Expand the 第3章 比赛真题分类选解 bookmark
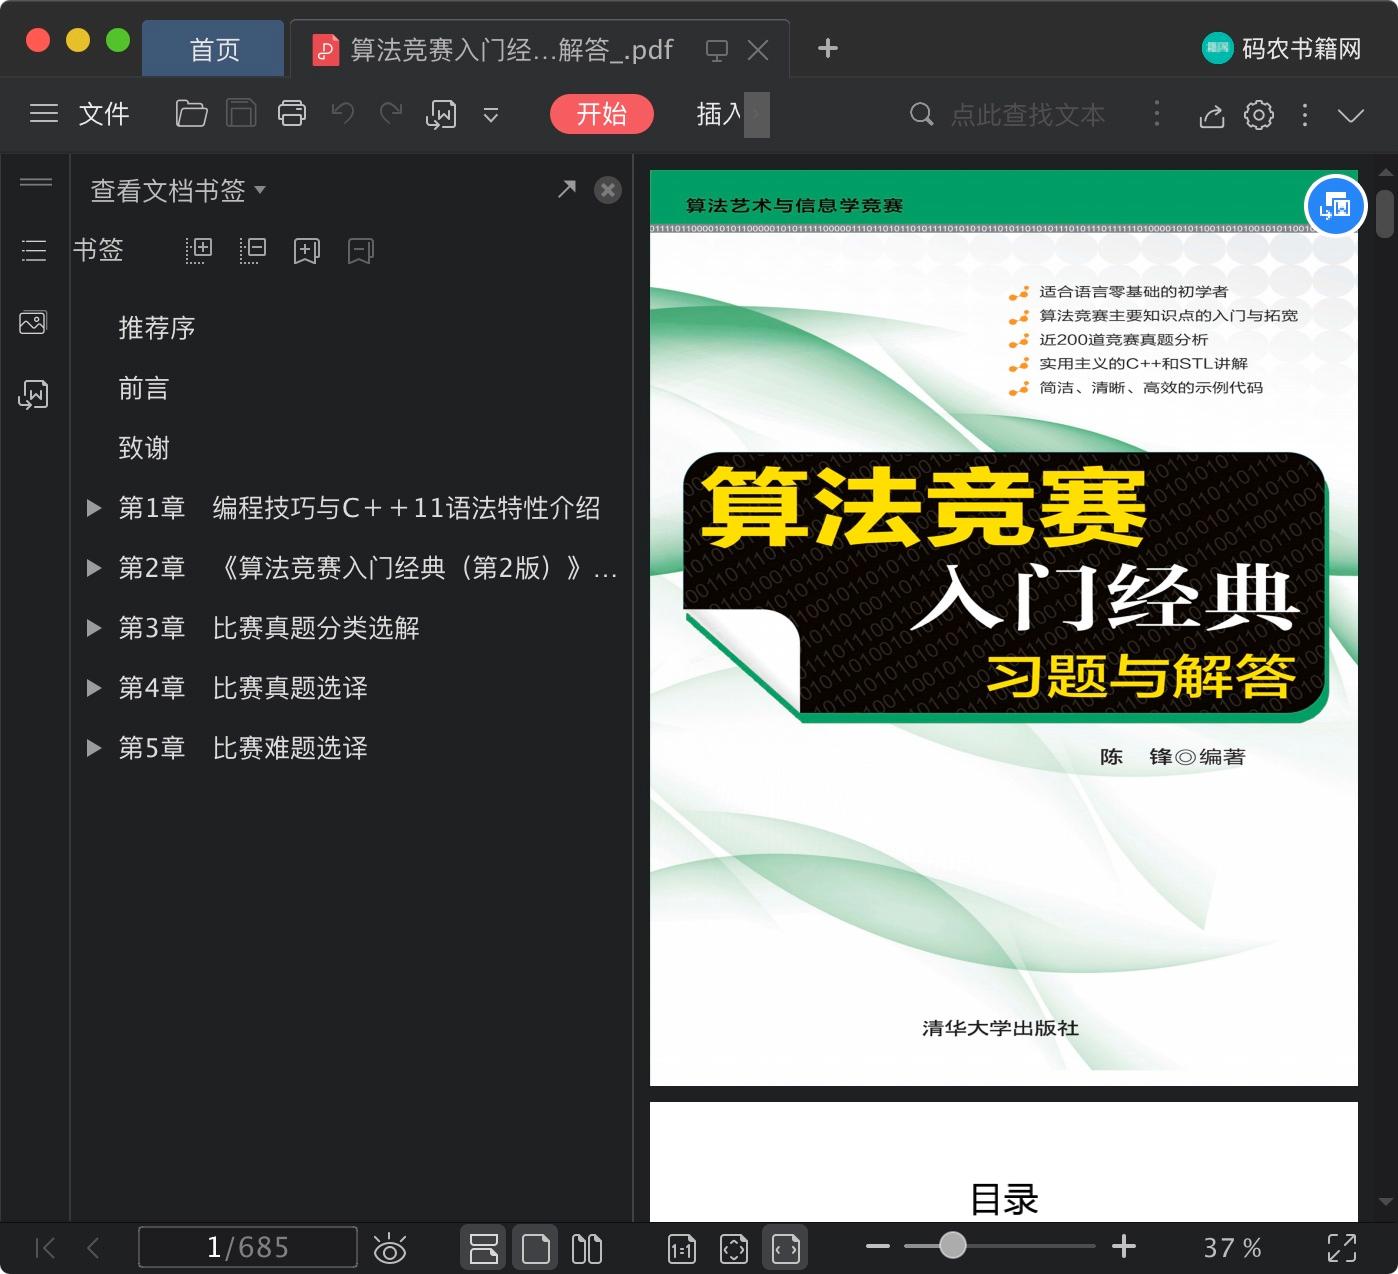Image resolution: width=1398 pixels, height=1274 pixels. click(x=94, y=628)
